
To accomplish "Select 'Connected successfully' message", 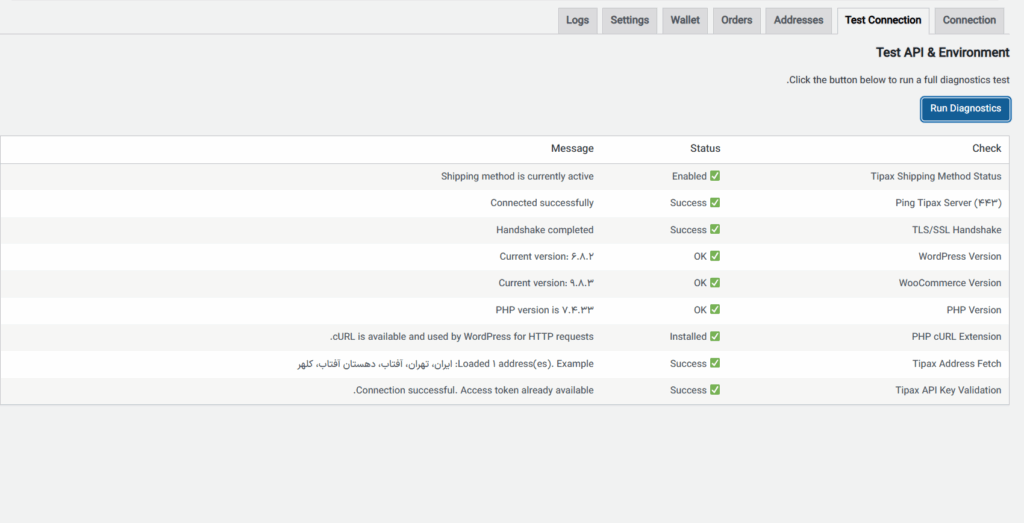I will coord(542,203).
